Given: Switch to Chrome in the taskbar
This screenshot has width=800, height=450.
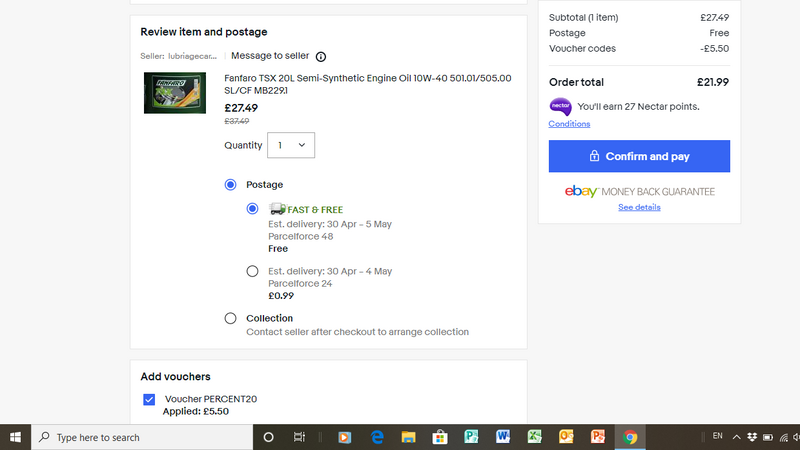Looking at the screenshot, I should pos(630,437).
